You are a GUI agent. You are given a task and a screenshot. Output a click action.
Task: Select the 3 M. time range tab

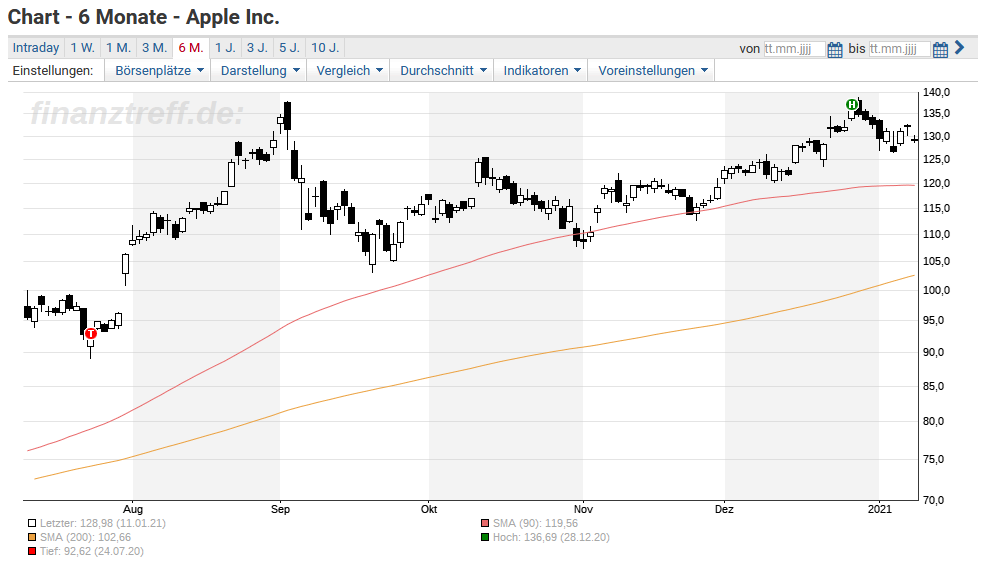(154, 48)
